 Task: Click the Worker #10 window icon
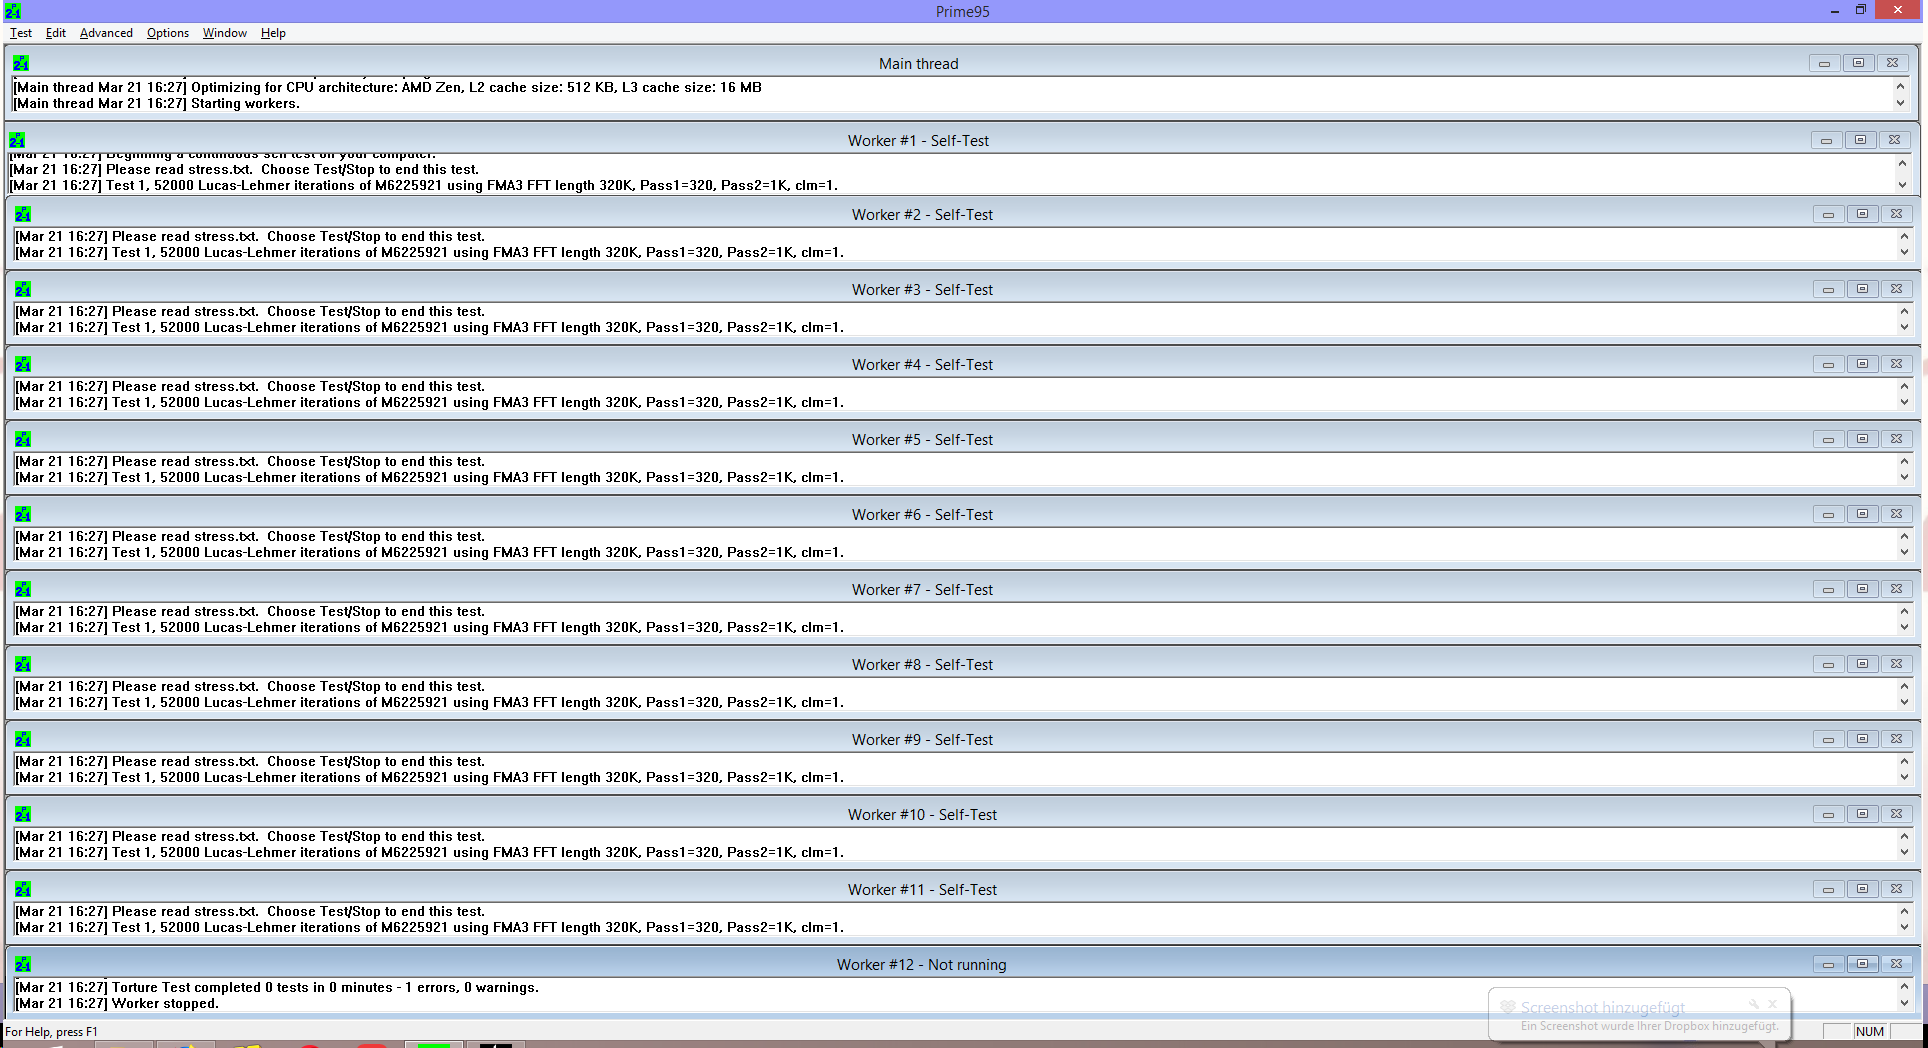(x=23, y=814)
